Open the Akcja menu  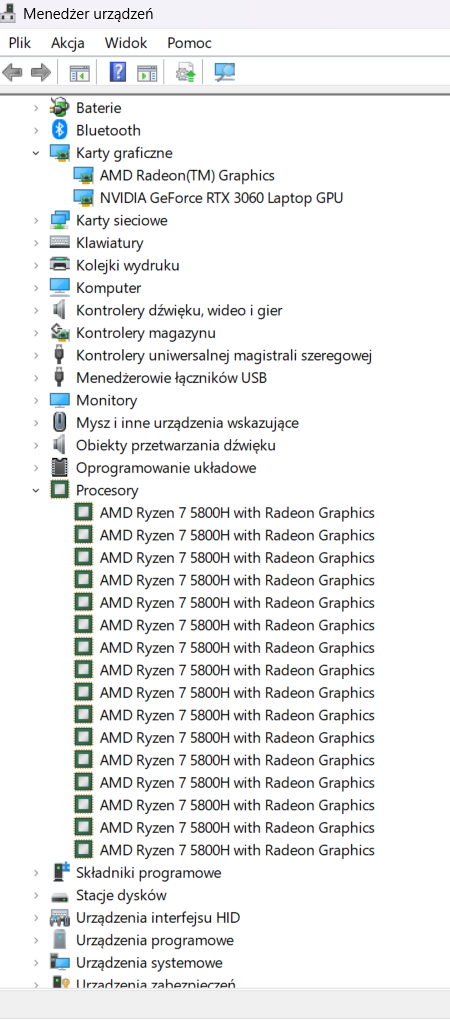tap(68, 43)
